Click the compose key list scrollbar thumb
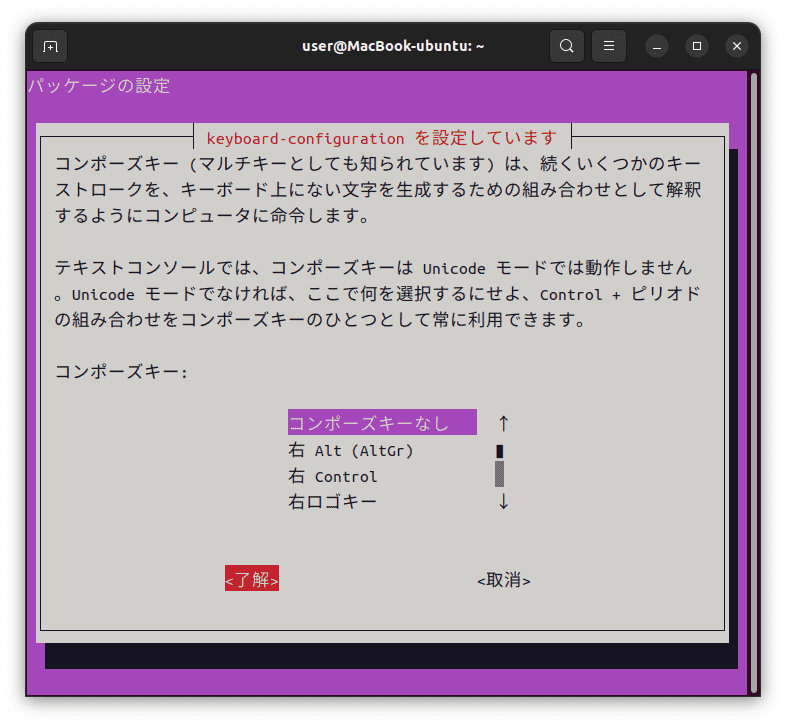 [499, 451]
